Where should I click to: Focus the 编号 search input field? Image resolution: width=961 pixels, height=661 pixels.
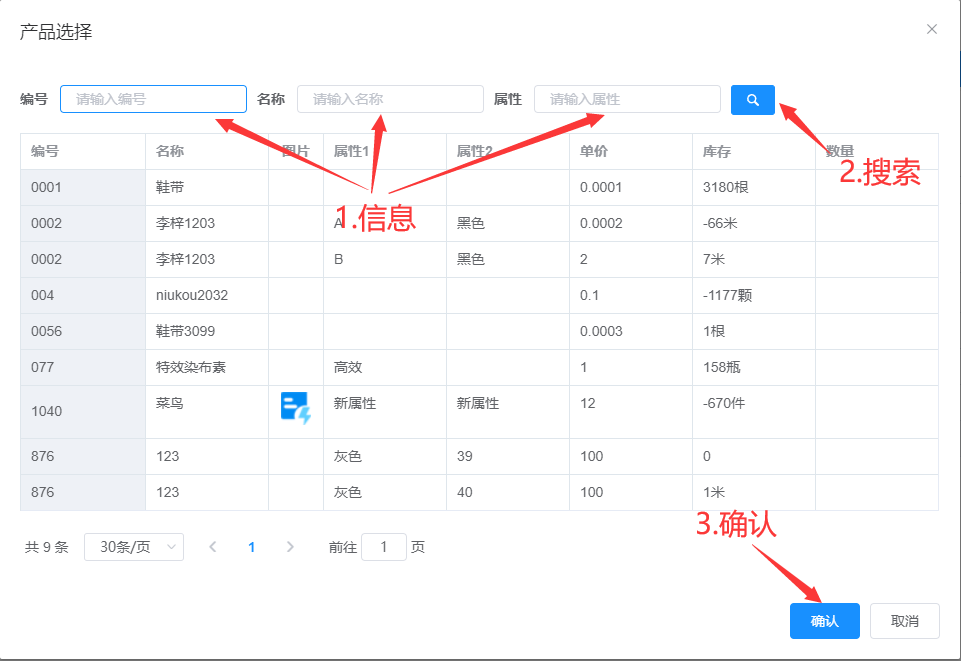click(x=153, y=99)
